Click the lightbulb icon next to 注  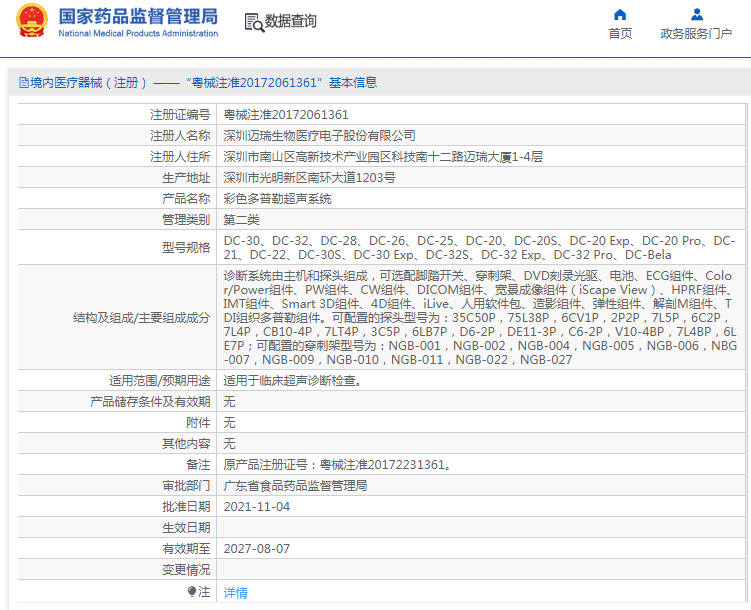pos(192,592)
